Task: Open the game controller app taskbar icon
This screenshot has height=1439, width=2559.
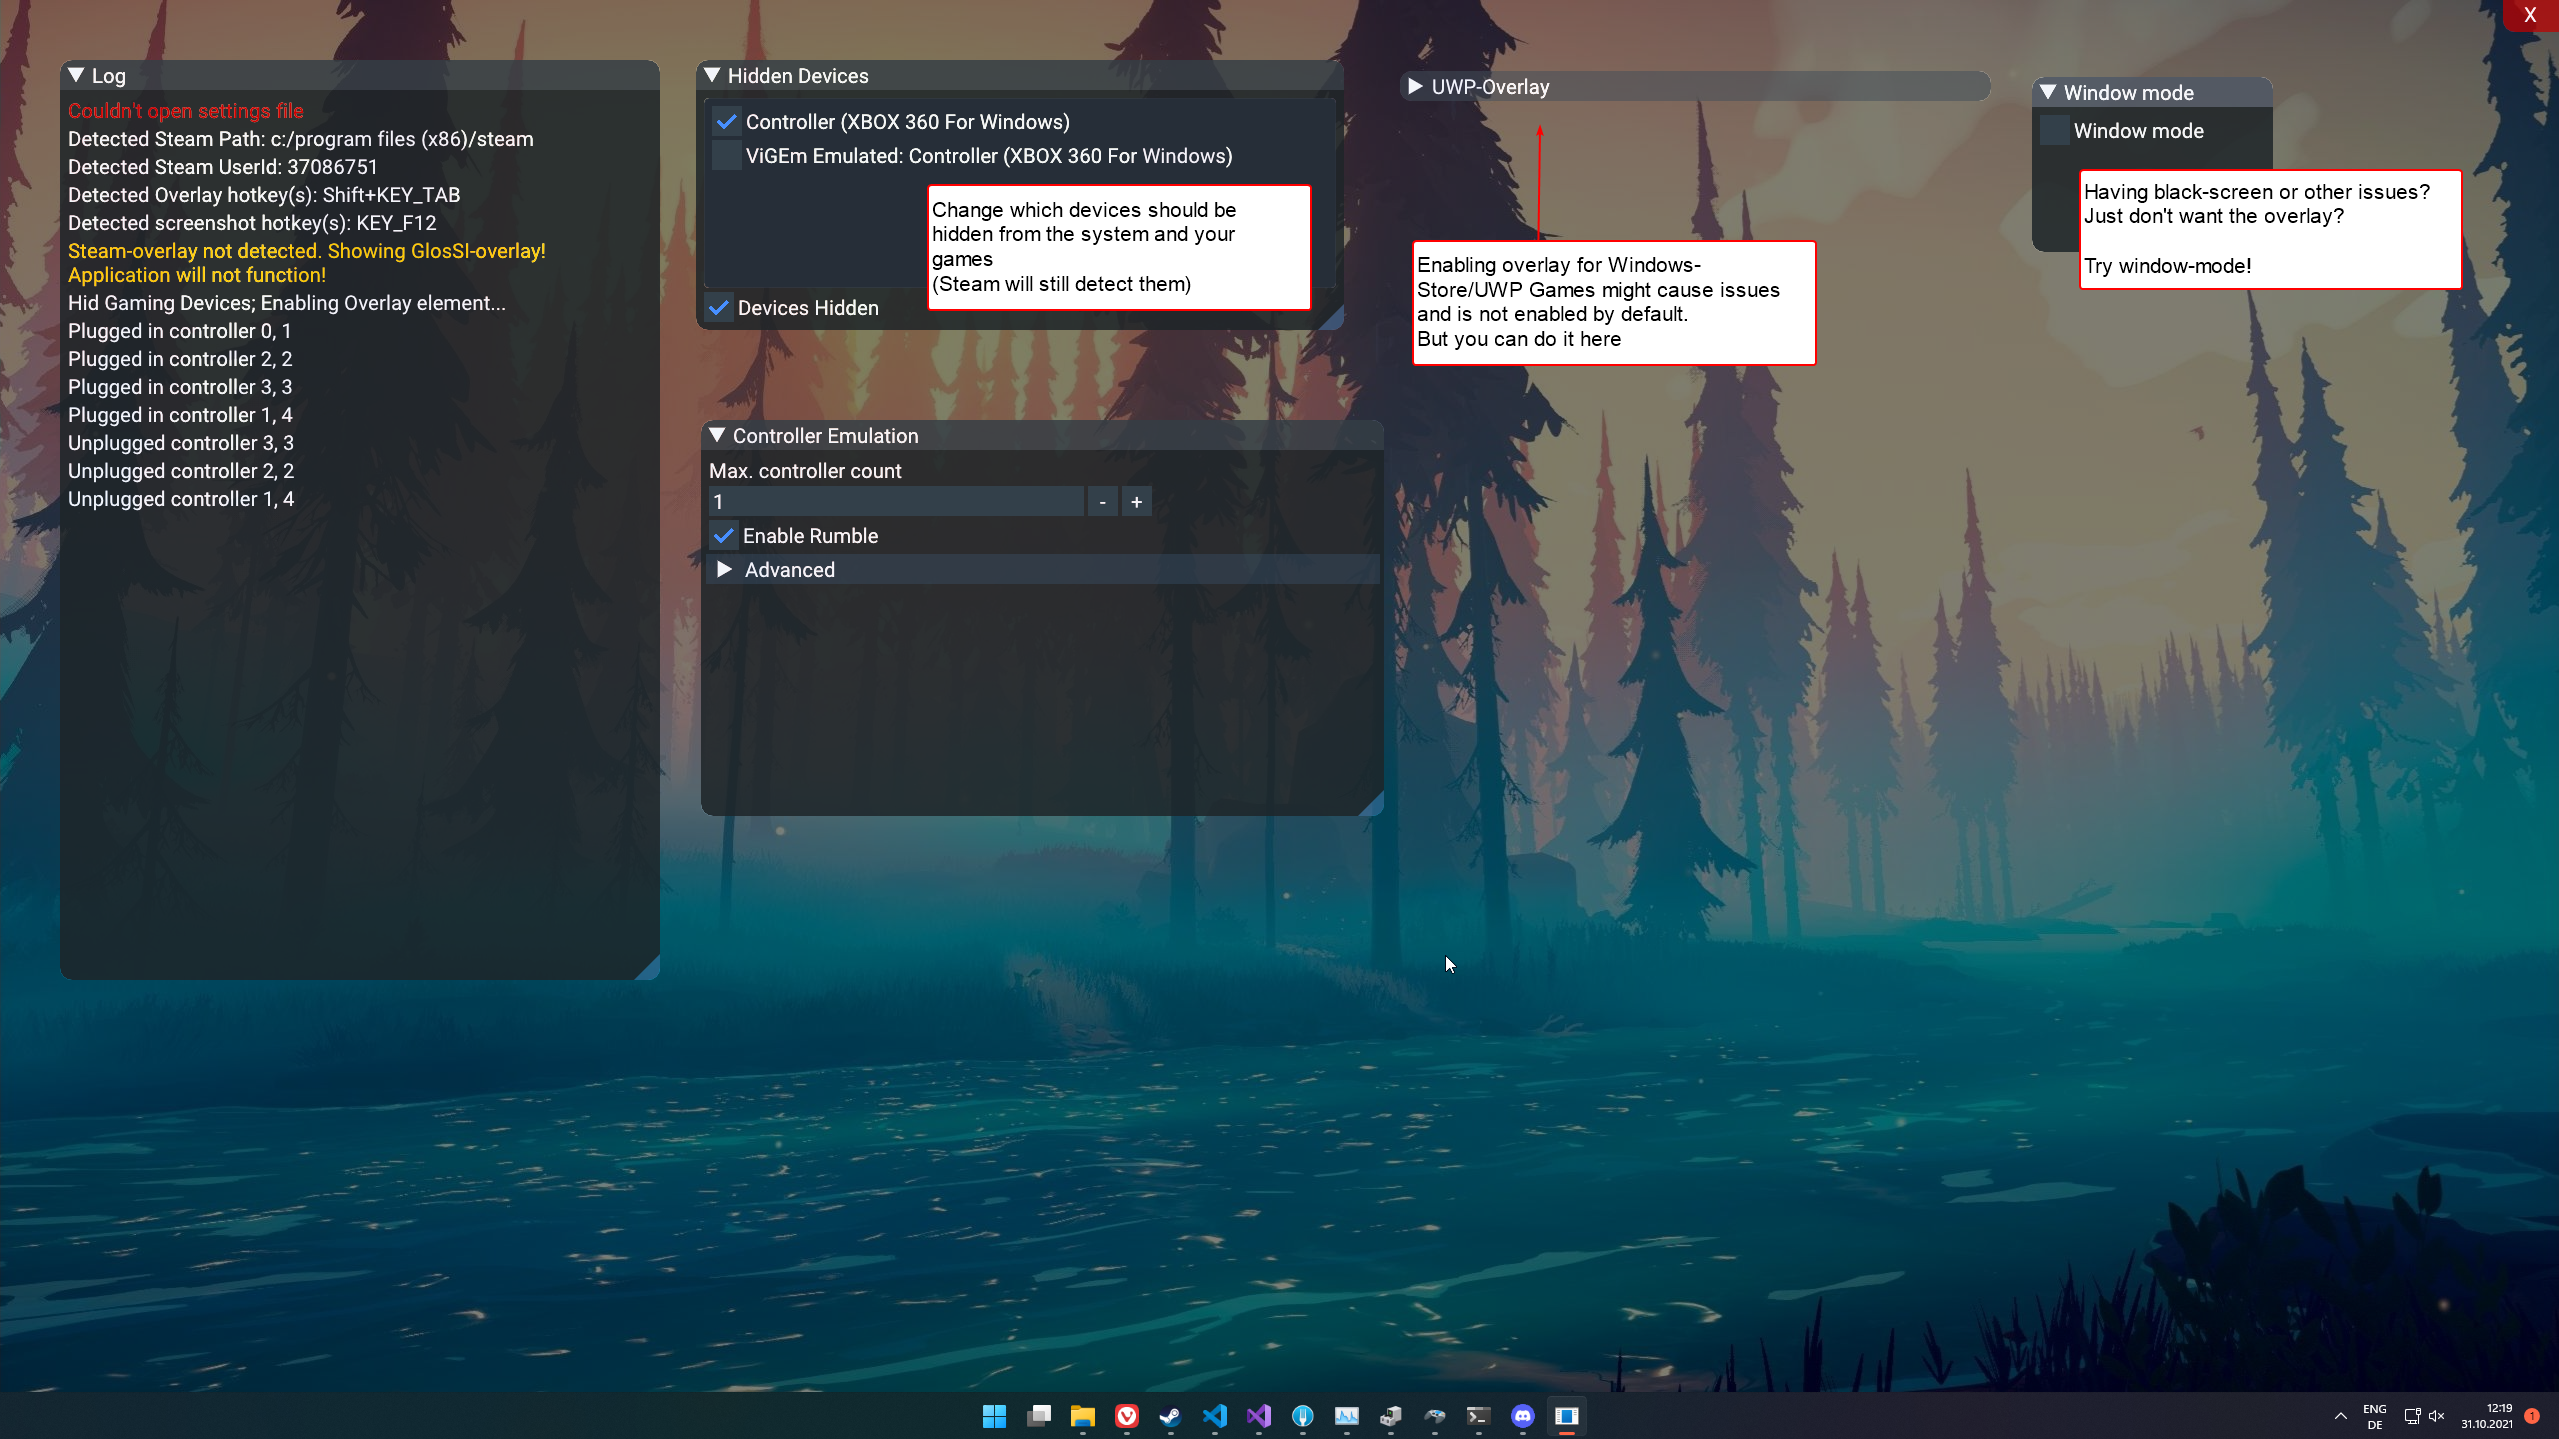Action: click(x=1435, y=1416)
